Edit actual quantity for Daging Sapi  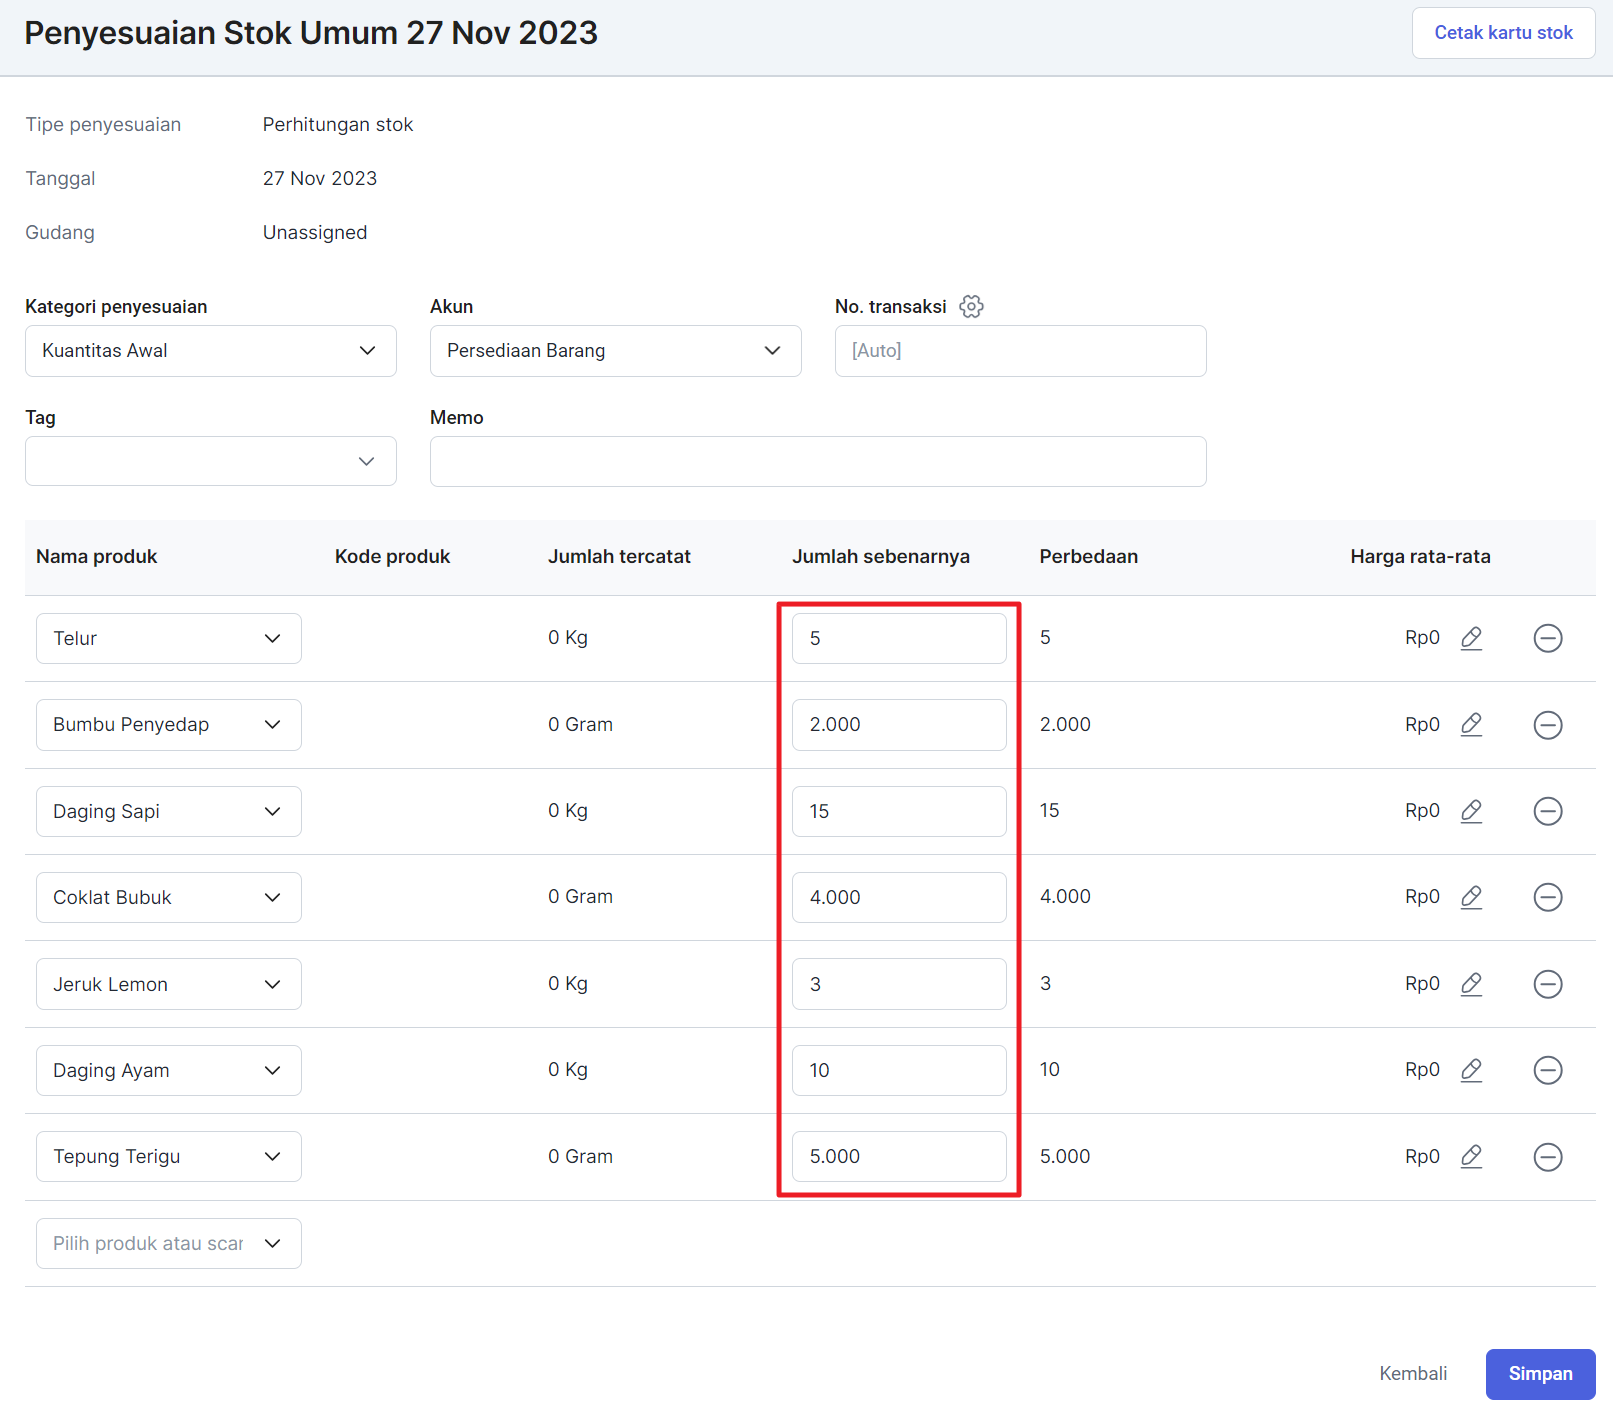pos(899,811)
